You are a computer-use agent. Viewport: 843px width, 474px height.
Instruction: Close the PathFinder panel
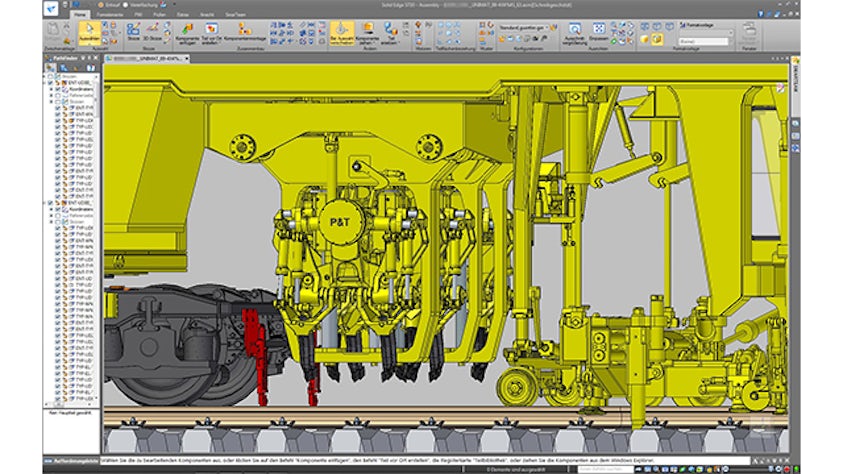click(96, 58)
